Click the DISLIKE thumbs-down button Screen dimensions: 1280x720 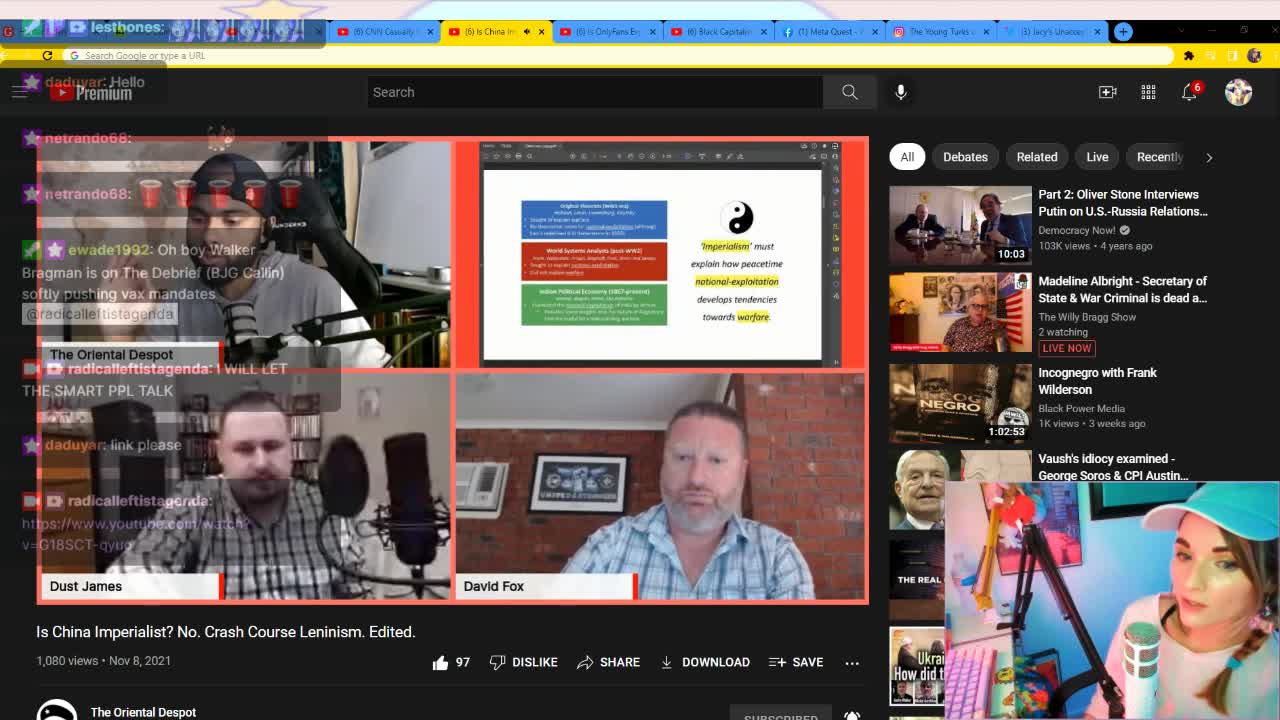tap(523, 662)
